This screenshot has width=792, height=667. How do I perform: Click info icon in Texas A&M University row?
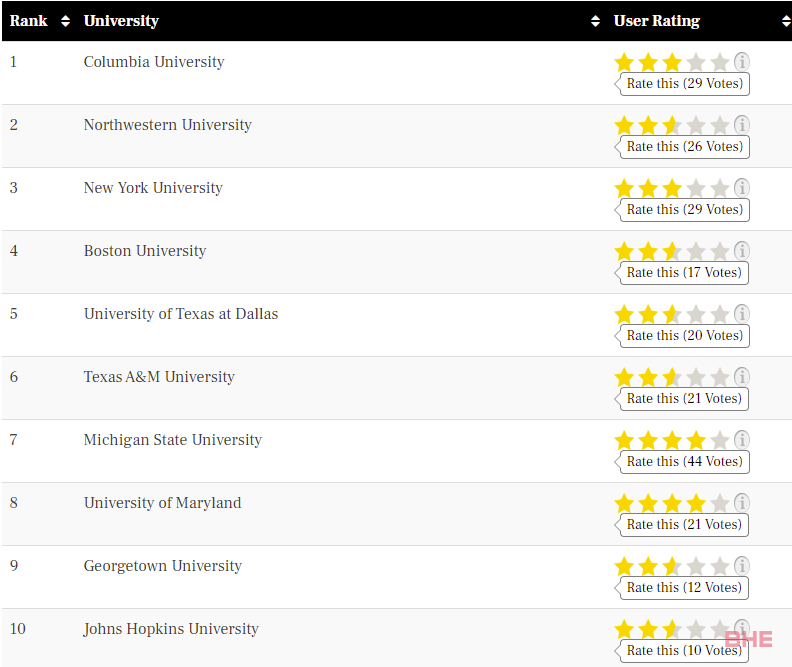[741, 377]
